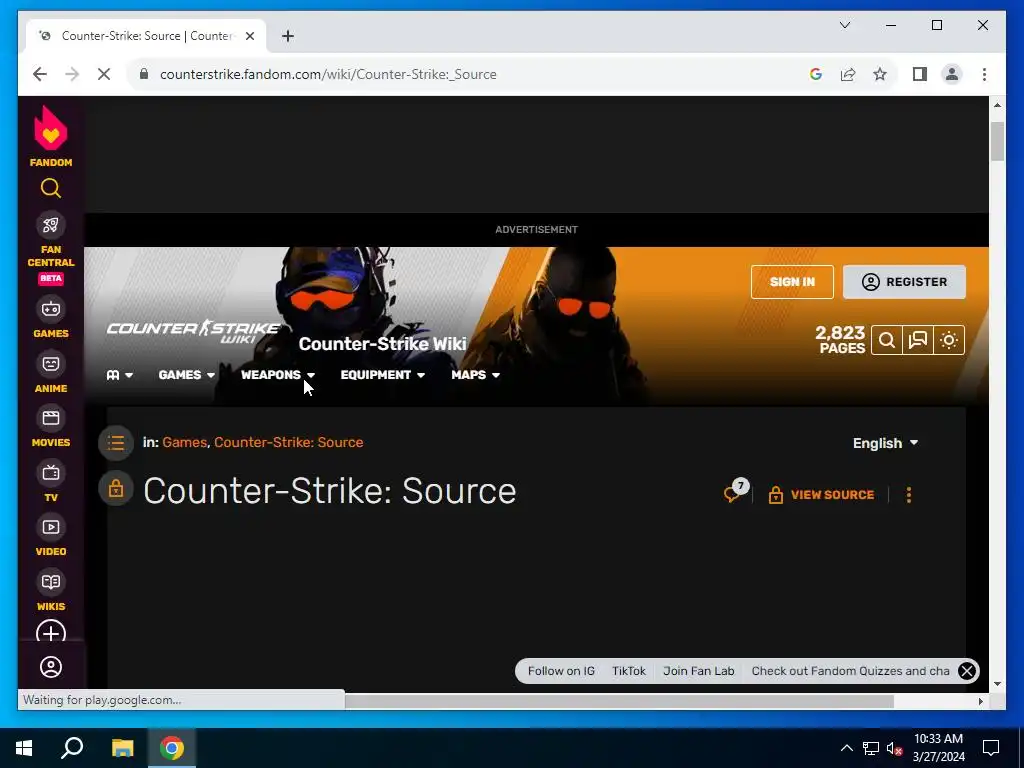Open Counter-Strike: Source category link
This screenshot has height=768, width=1024.
[289, 442]
